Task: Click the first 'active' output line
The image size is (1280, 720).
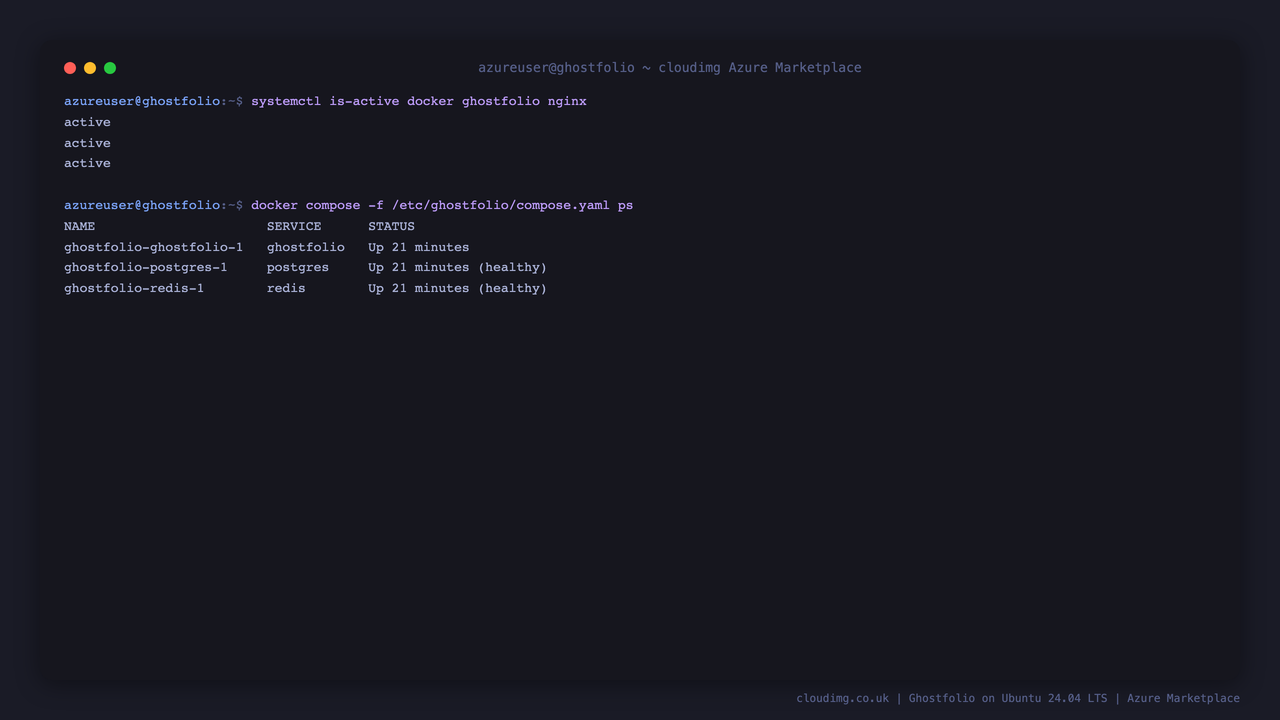Action: [87, 122]
